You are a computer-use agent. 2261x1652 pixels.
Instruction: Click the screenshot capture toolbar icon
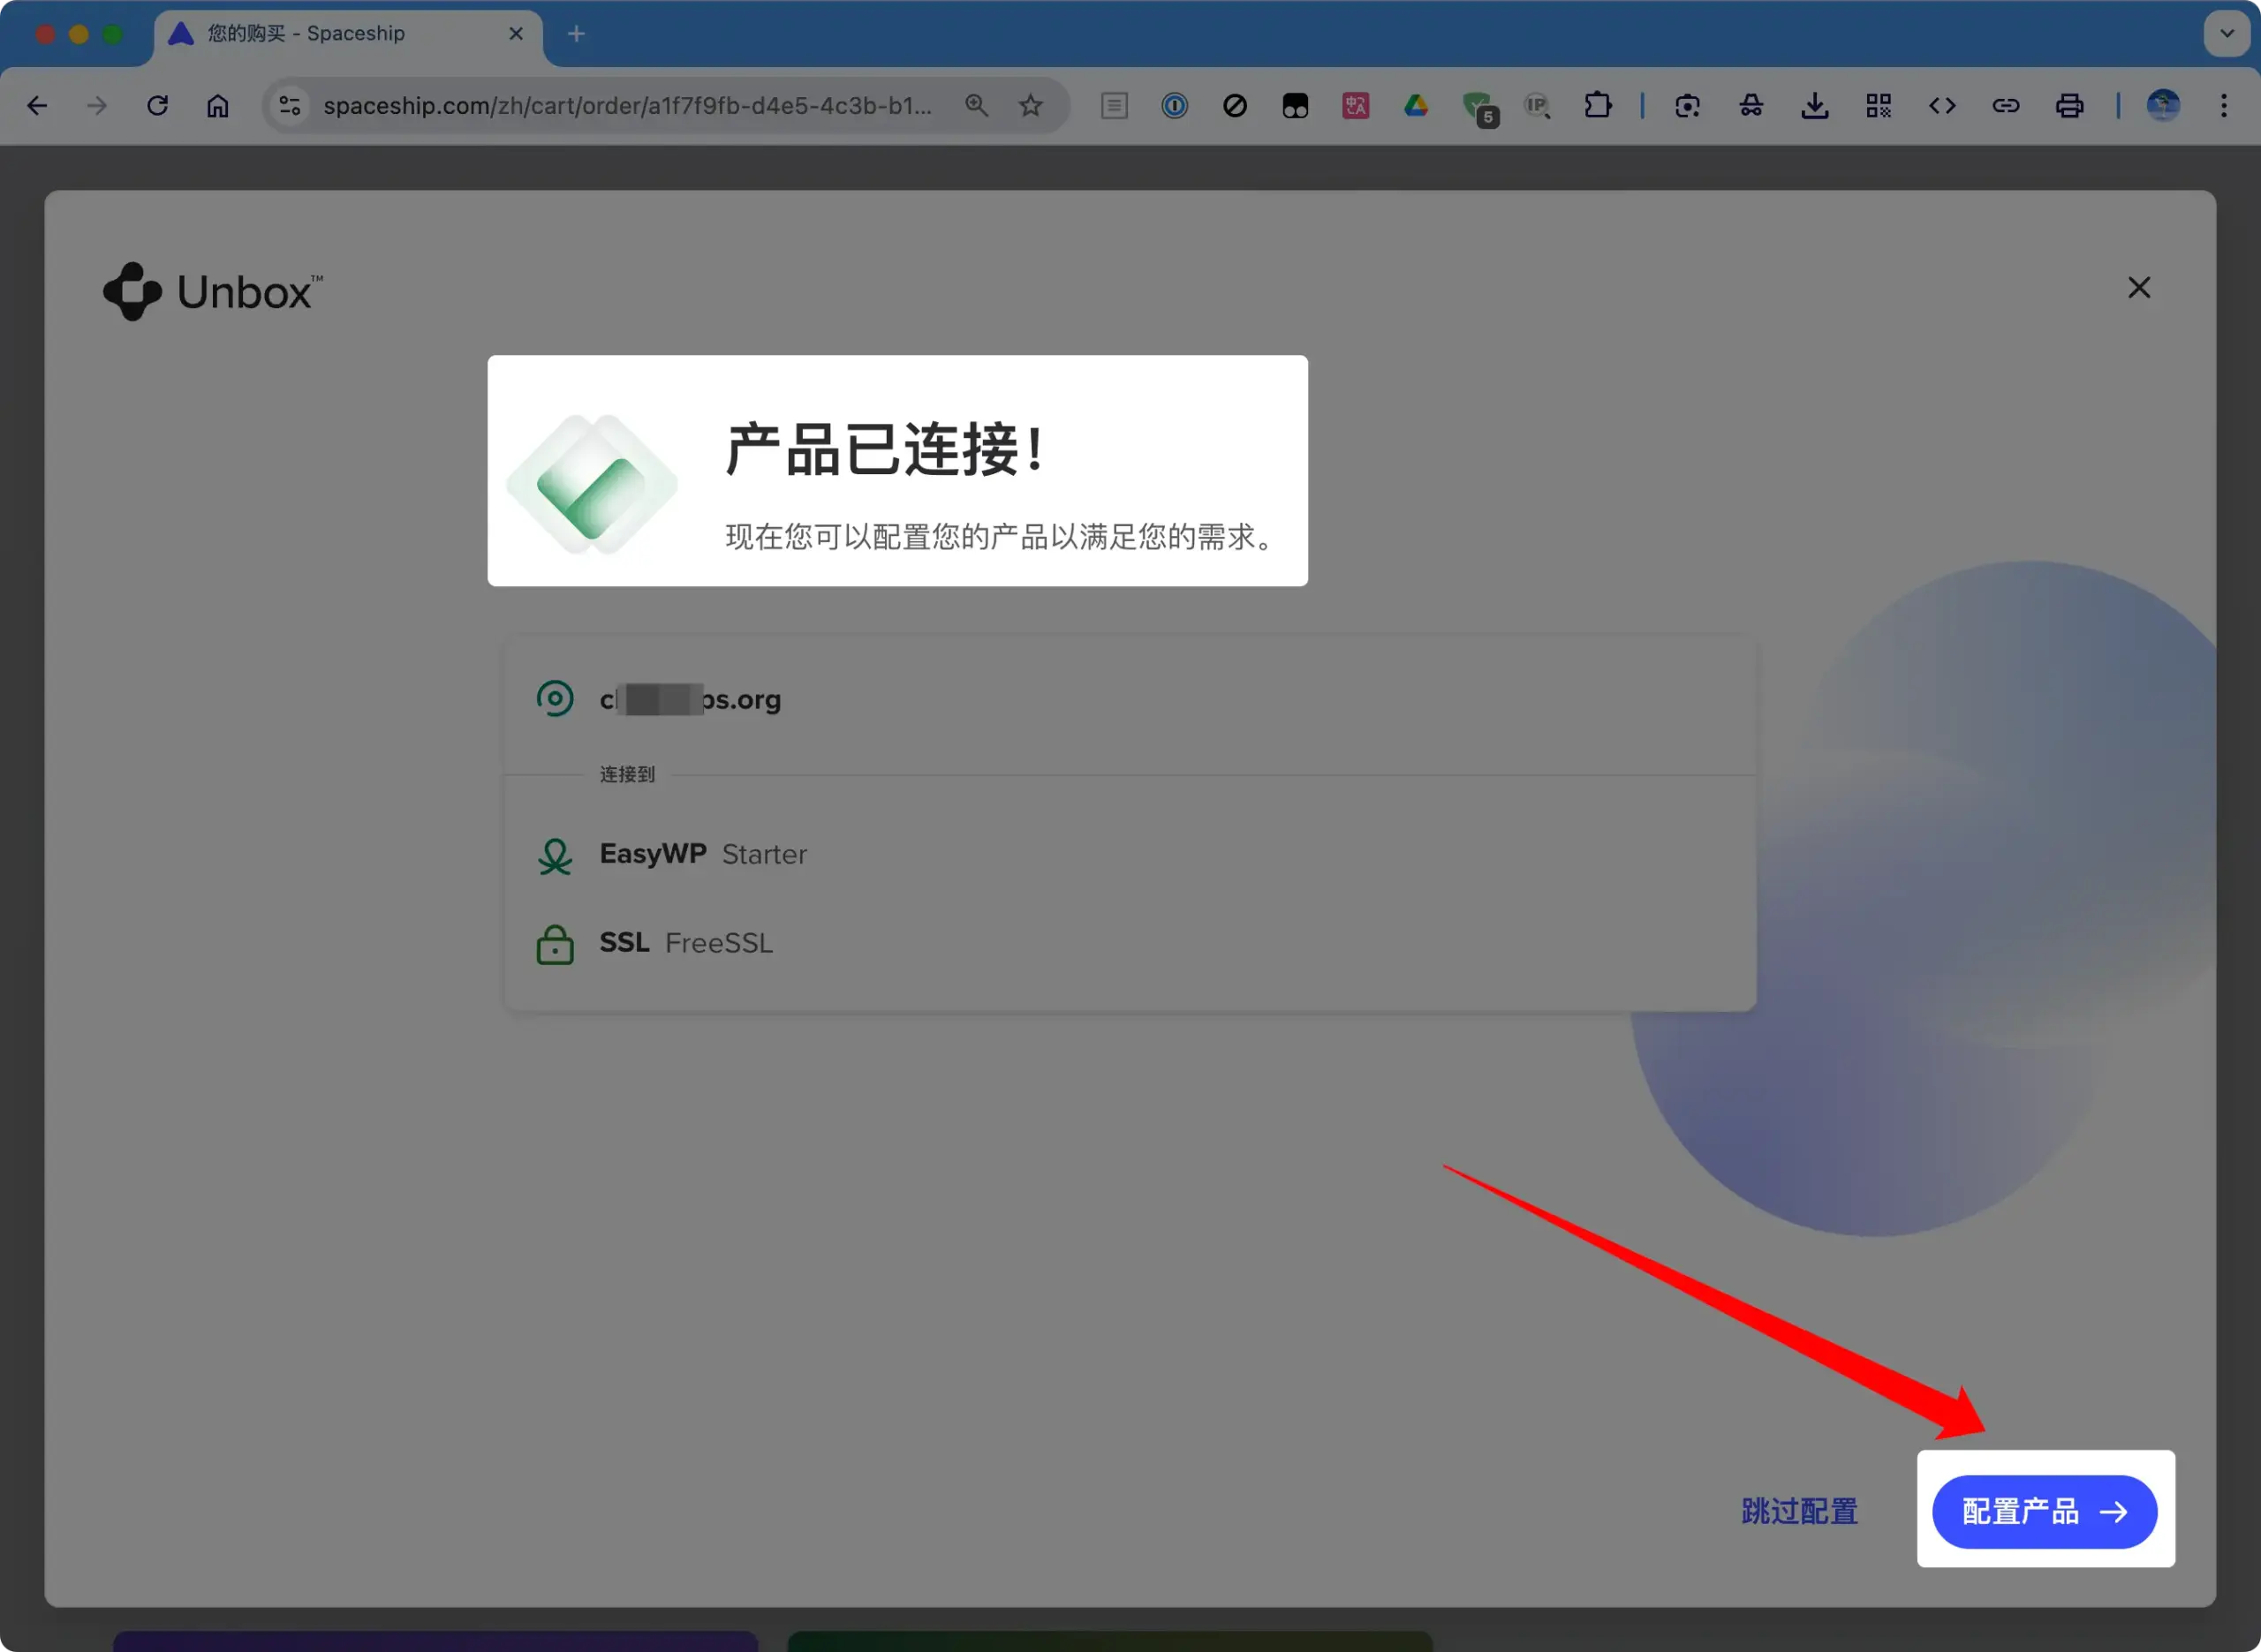point(1688,106)
